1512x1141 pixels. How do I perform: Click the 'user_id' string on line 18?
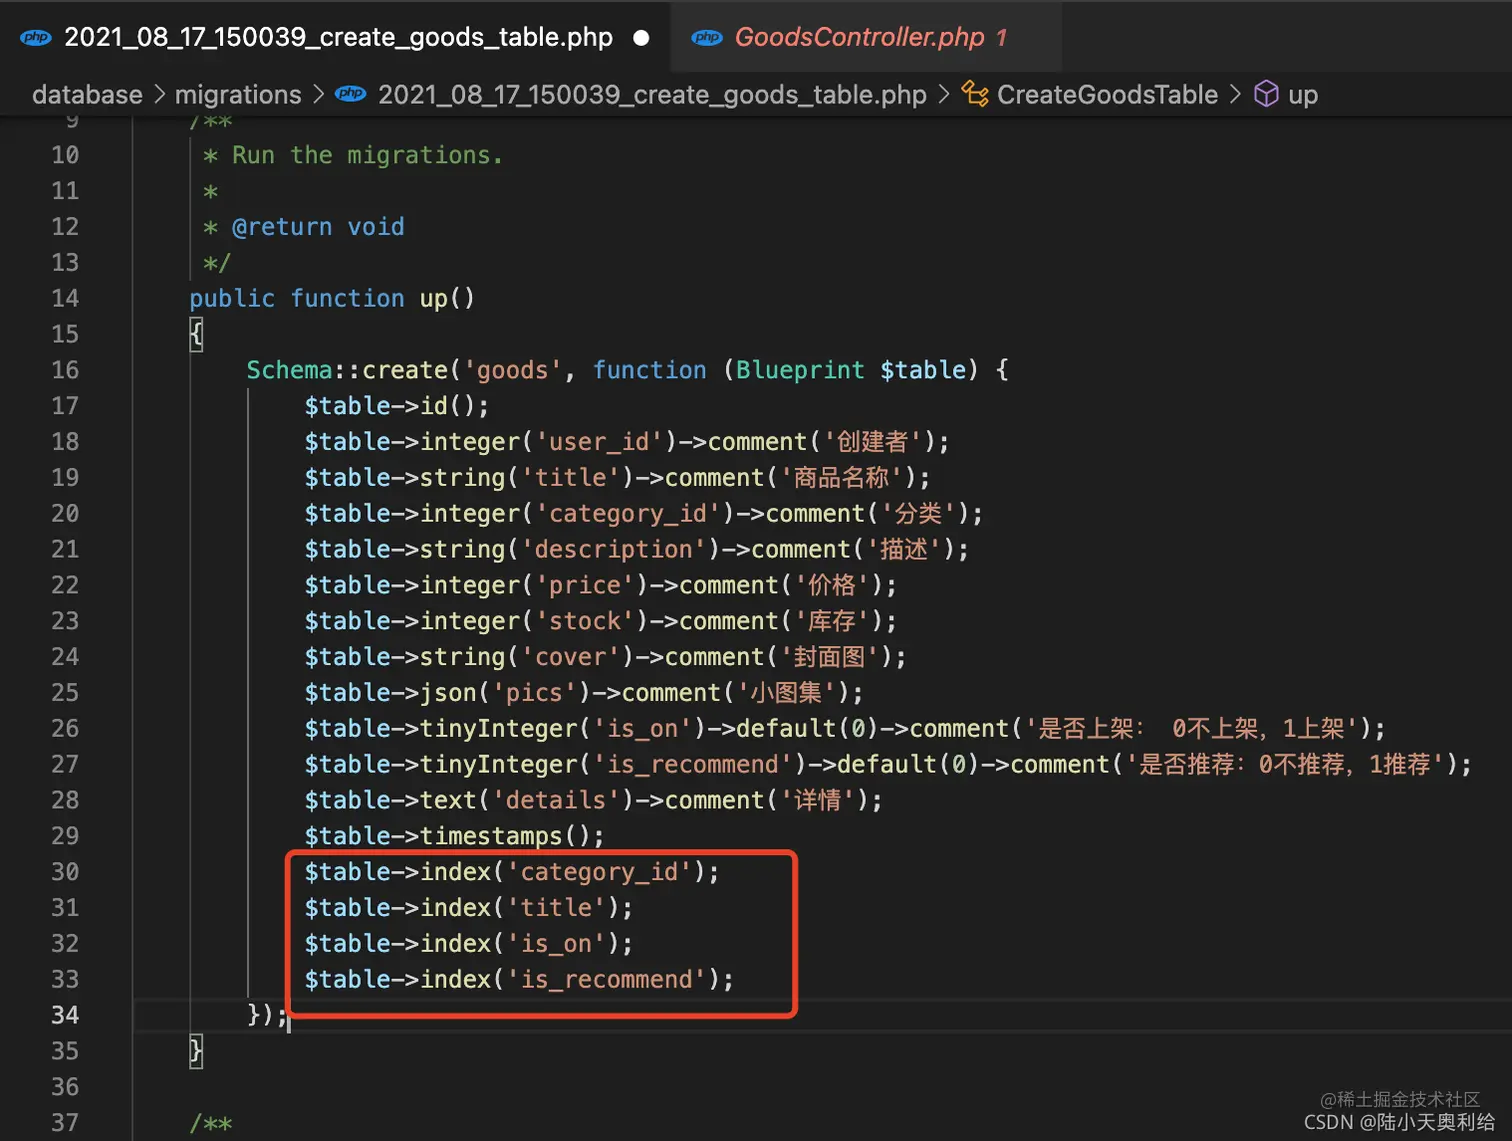[x=599, y=442]
